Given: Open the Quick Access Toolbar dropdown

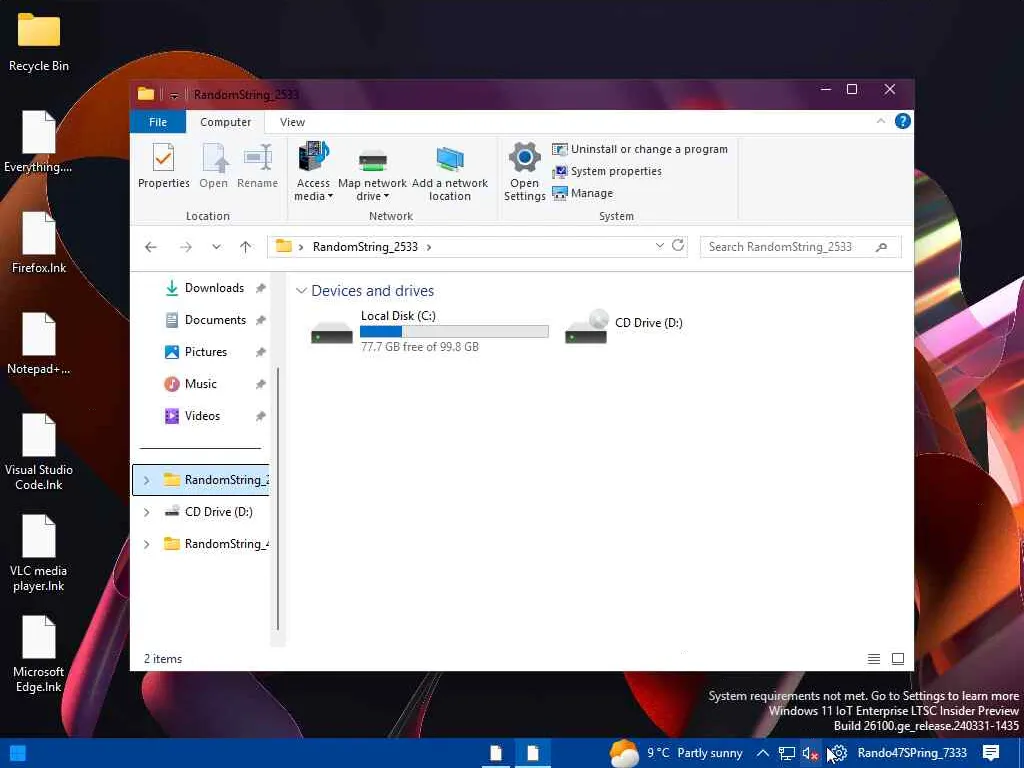Looking at the screenshot, I should [174, 95].
